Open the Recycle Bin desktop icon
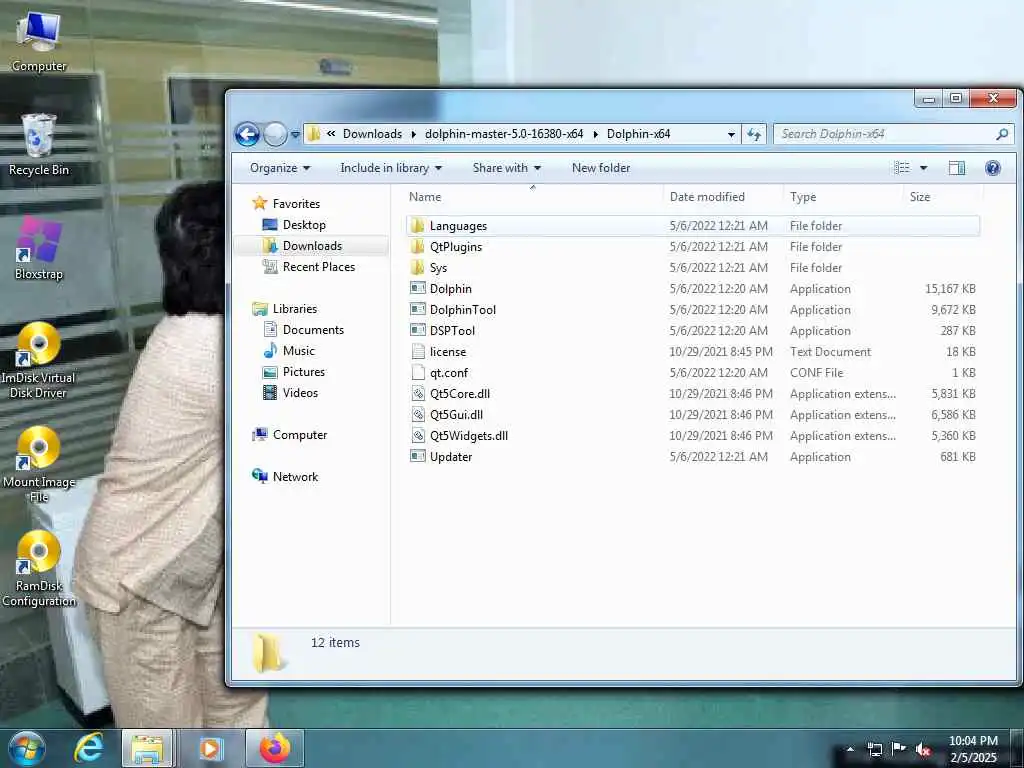Screen dimensions: 1024x768 (x=39, y=145)
